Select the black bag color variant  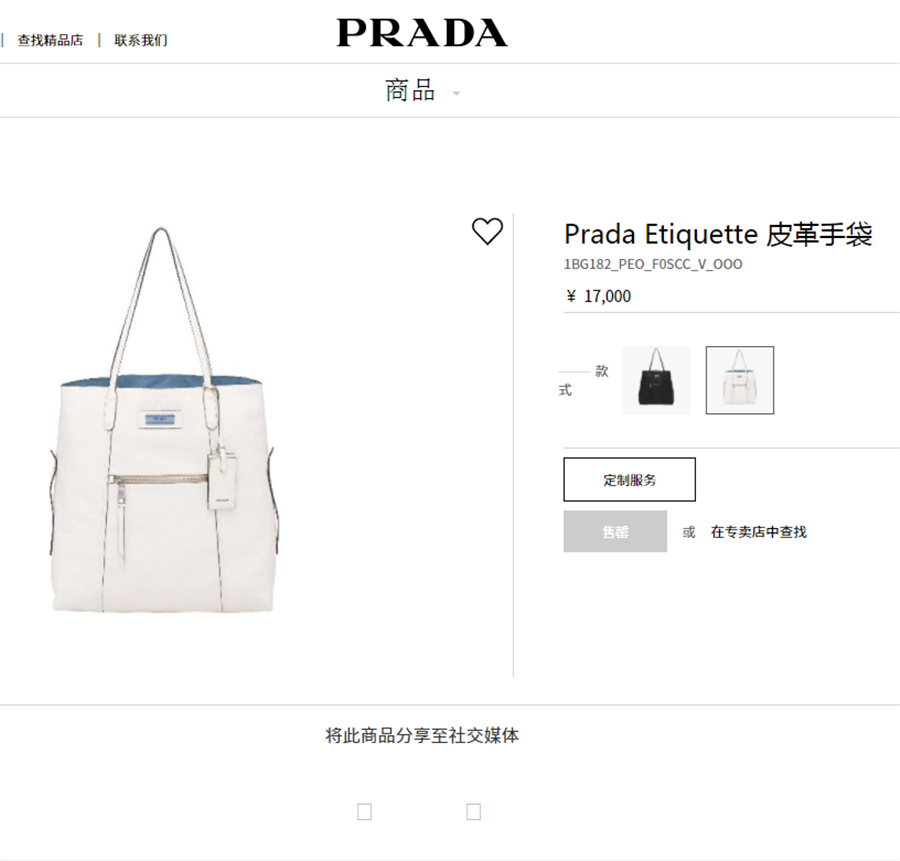(x=656, y=380)
